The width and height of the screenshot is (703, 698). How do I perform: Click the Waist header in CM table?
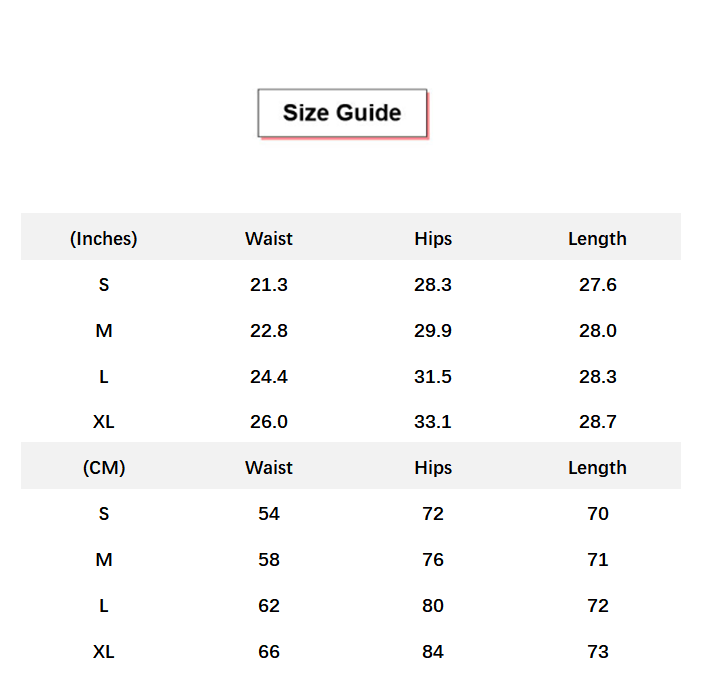click(x=269, y=467)
